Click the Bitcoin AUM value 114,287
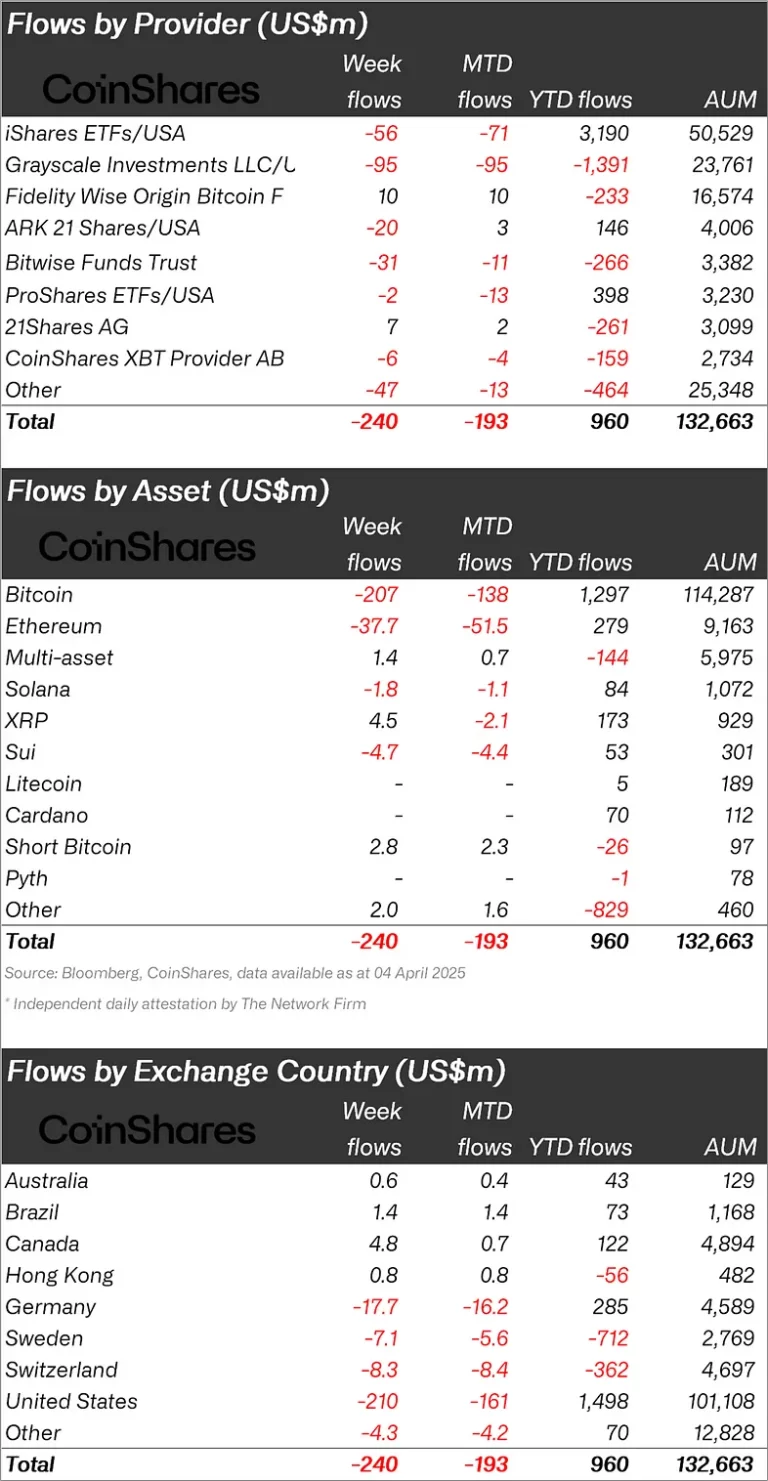 714,594
